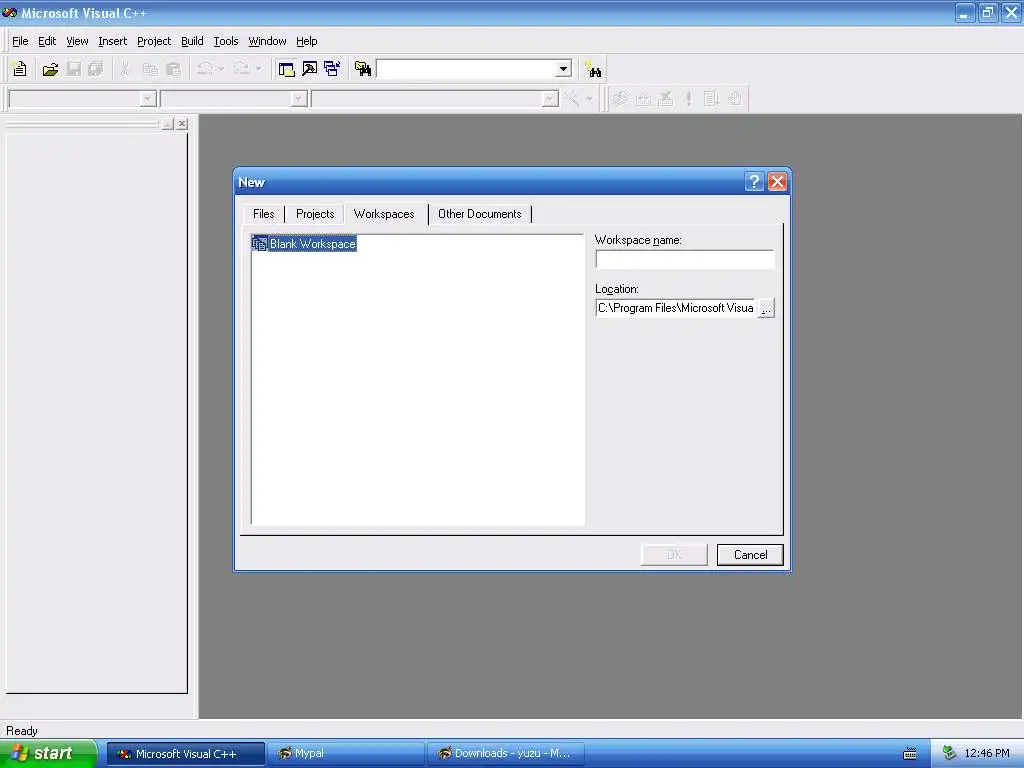Open the Window menu
Viewport: 1024px width, 768px height.
tap(267, 41)
